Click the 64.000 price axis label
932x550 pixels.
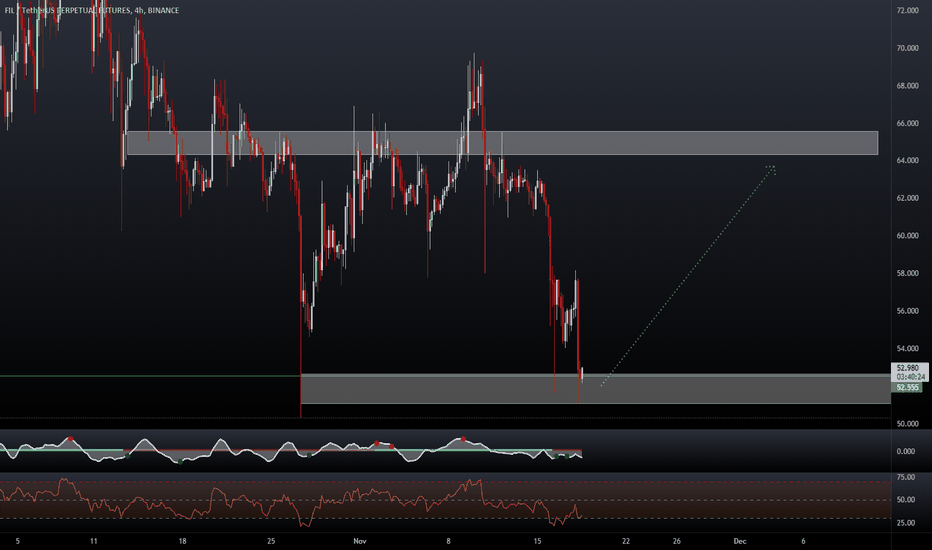[x=908, y=161]
